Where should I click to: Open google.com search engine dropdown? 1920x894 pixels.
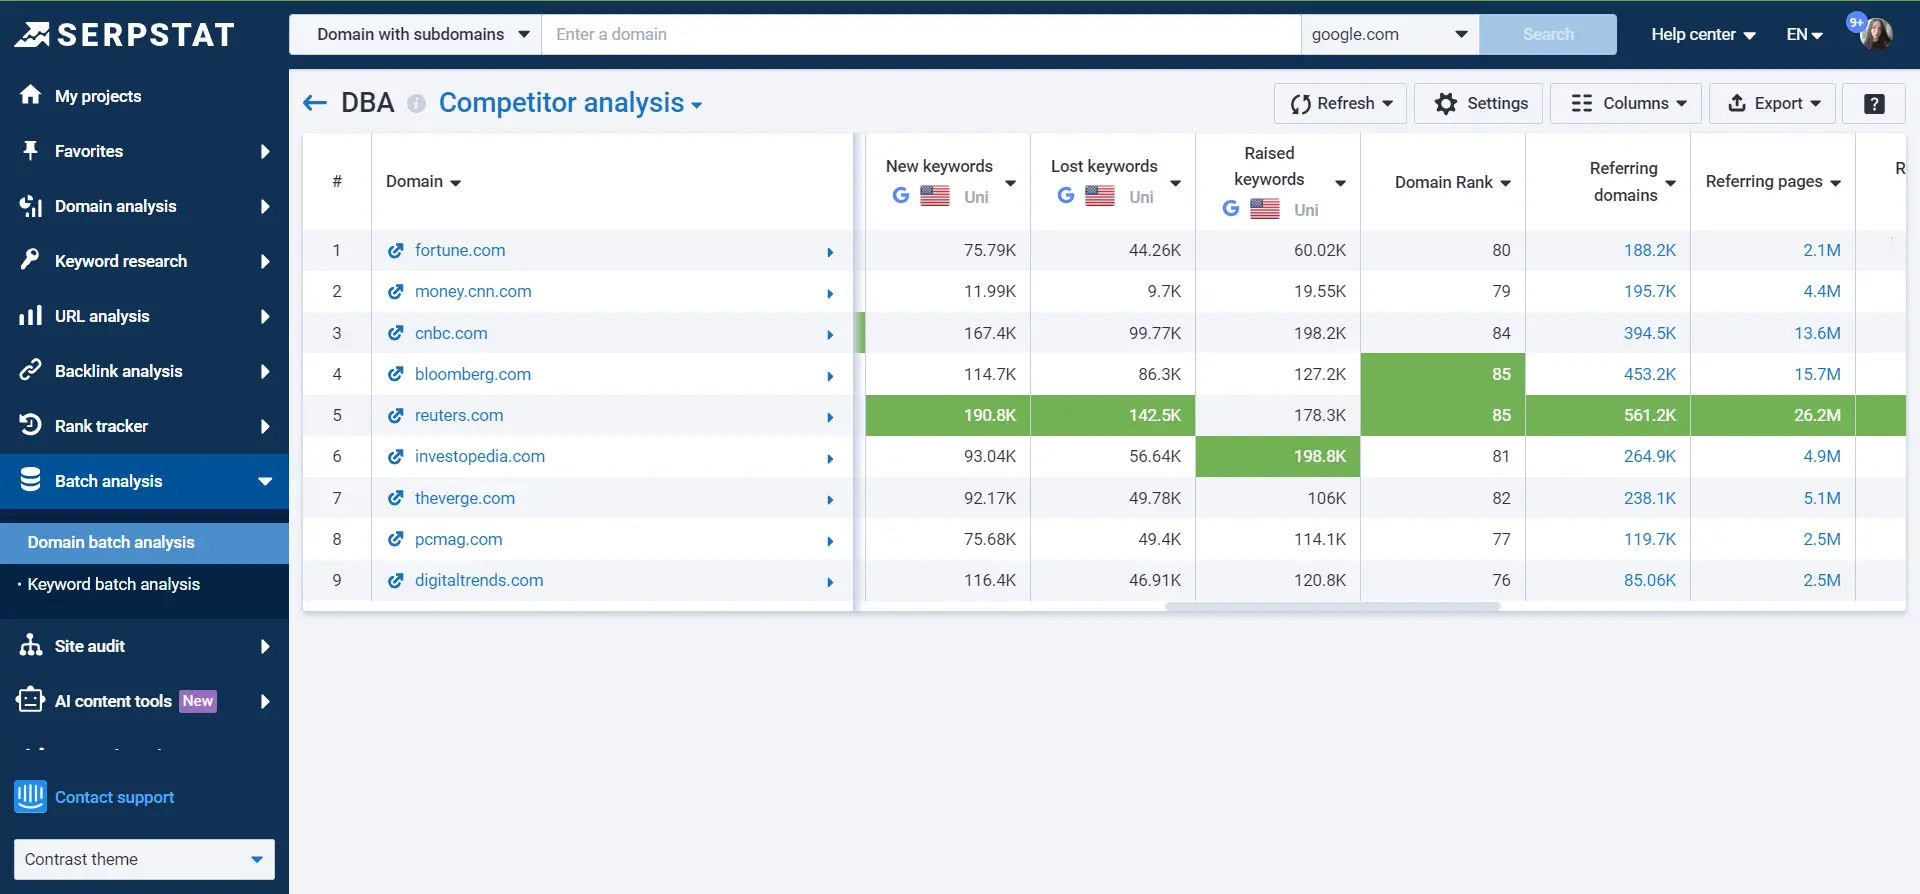click(1389, 34)
